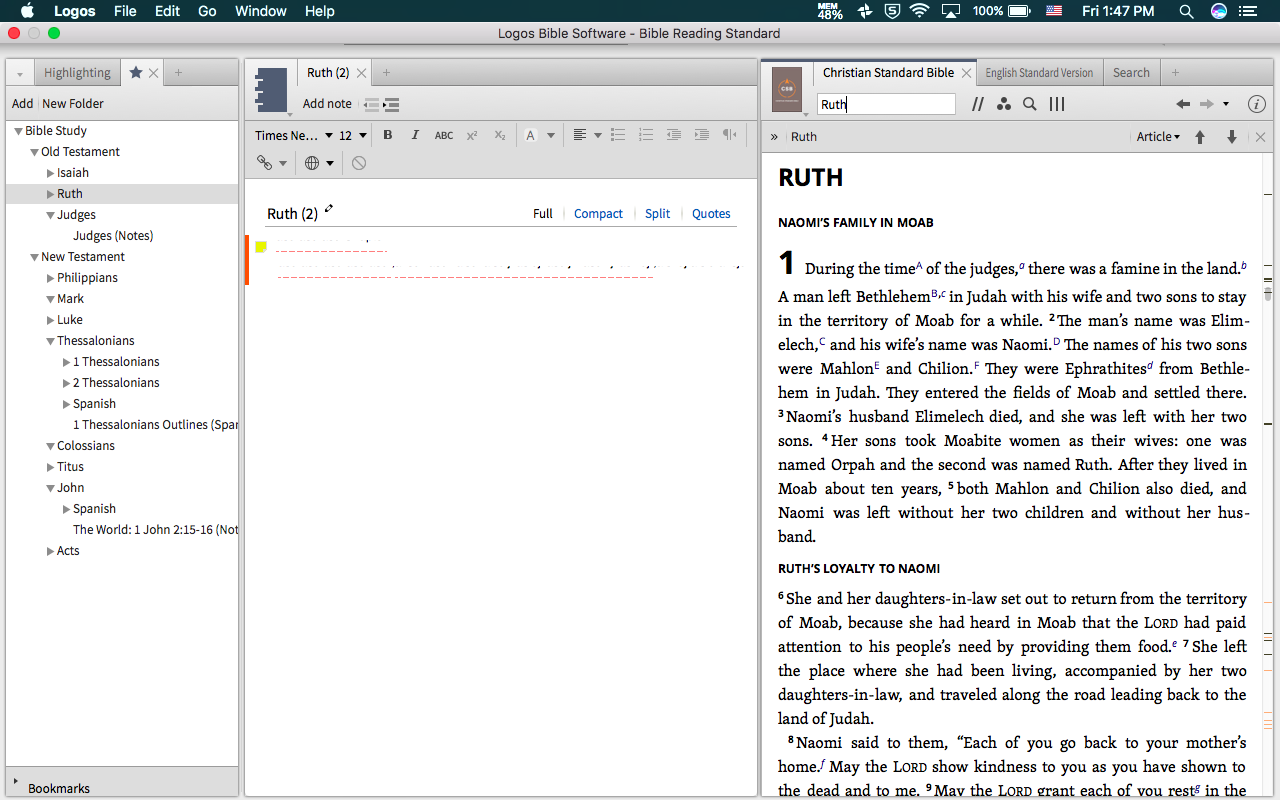Open the navigation history dropdown arrow
1280x800 pixels.
[x=1226, y=104]
